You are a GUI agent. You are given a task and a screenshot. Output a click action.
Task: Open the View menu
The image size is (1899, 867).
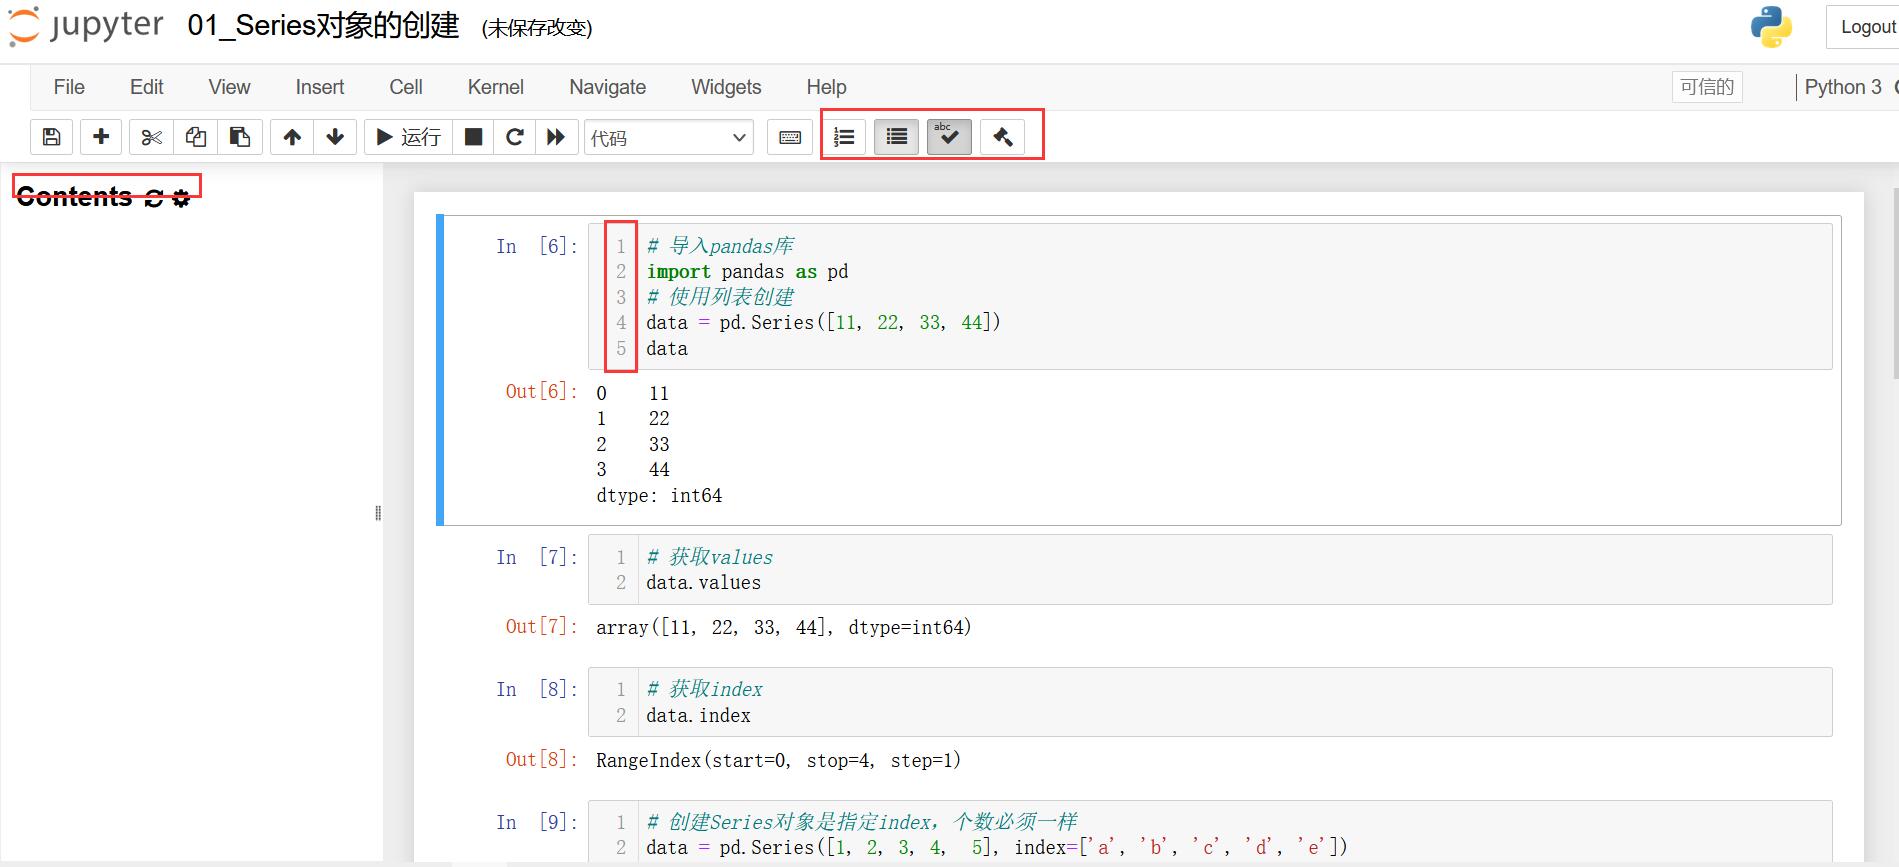point(229,87)
